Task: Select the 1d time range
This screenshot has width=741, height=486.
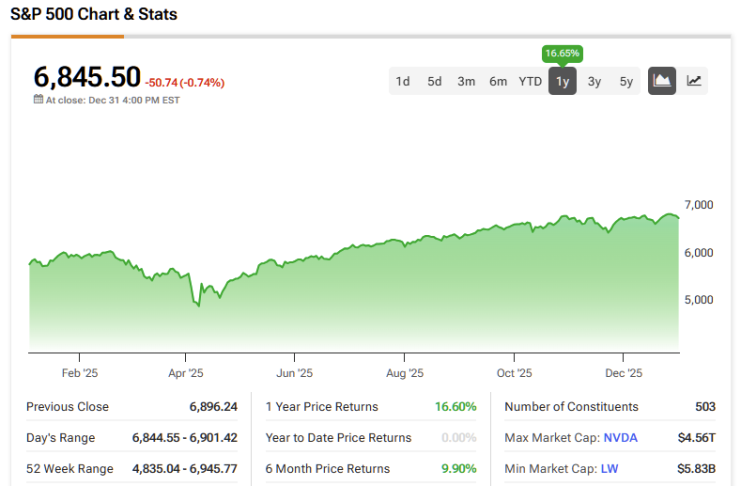Action: point(403,81)
